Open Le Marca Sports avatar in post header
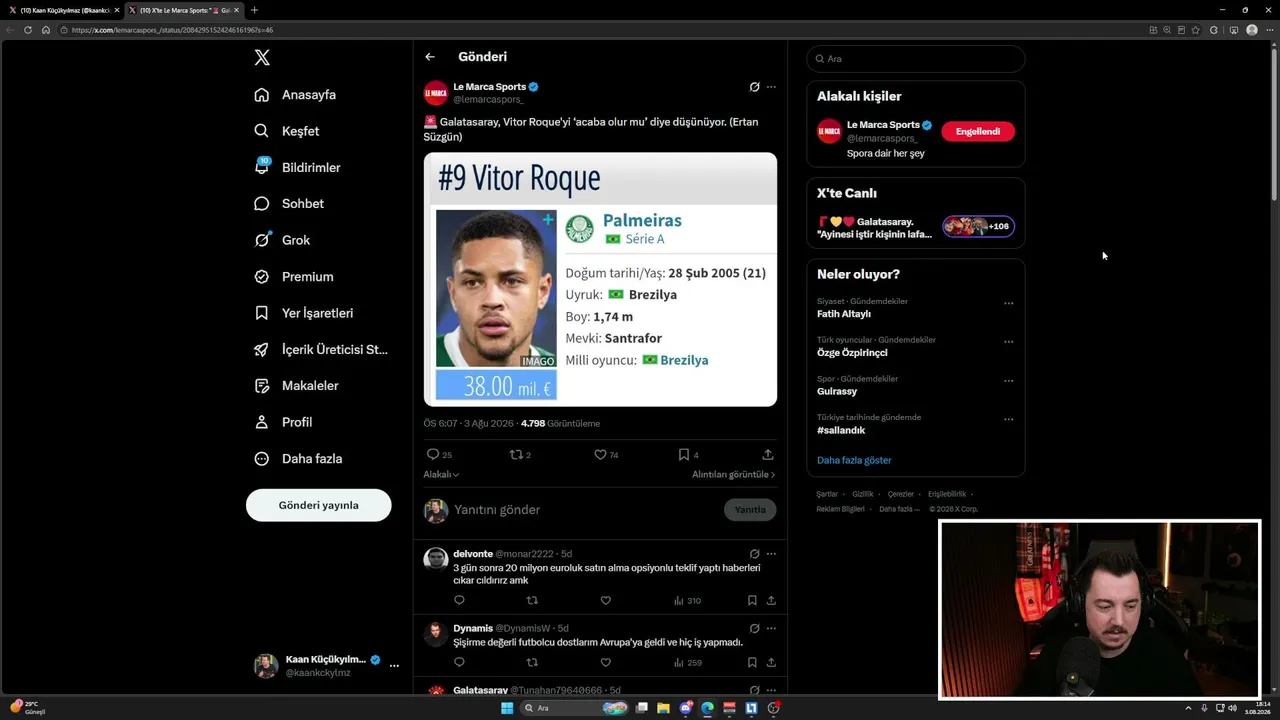Screen dimensions: 1280x720 coord(436,93)
